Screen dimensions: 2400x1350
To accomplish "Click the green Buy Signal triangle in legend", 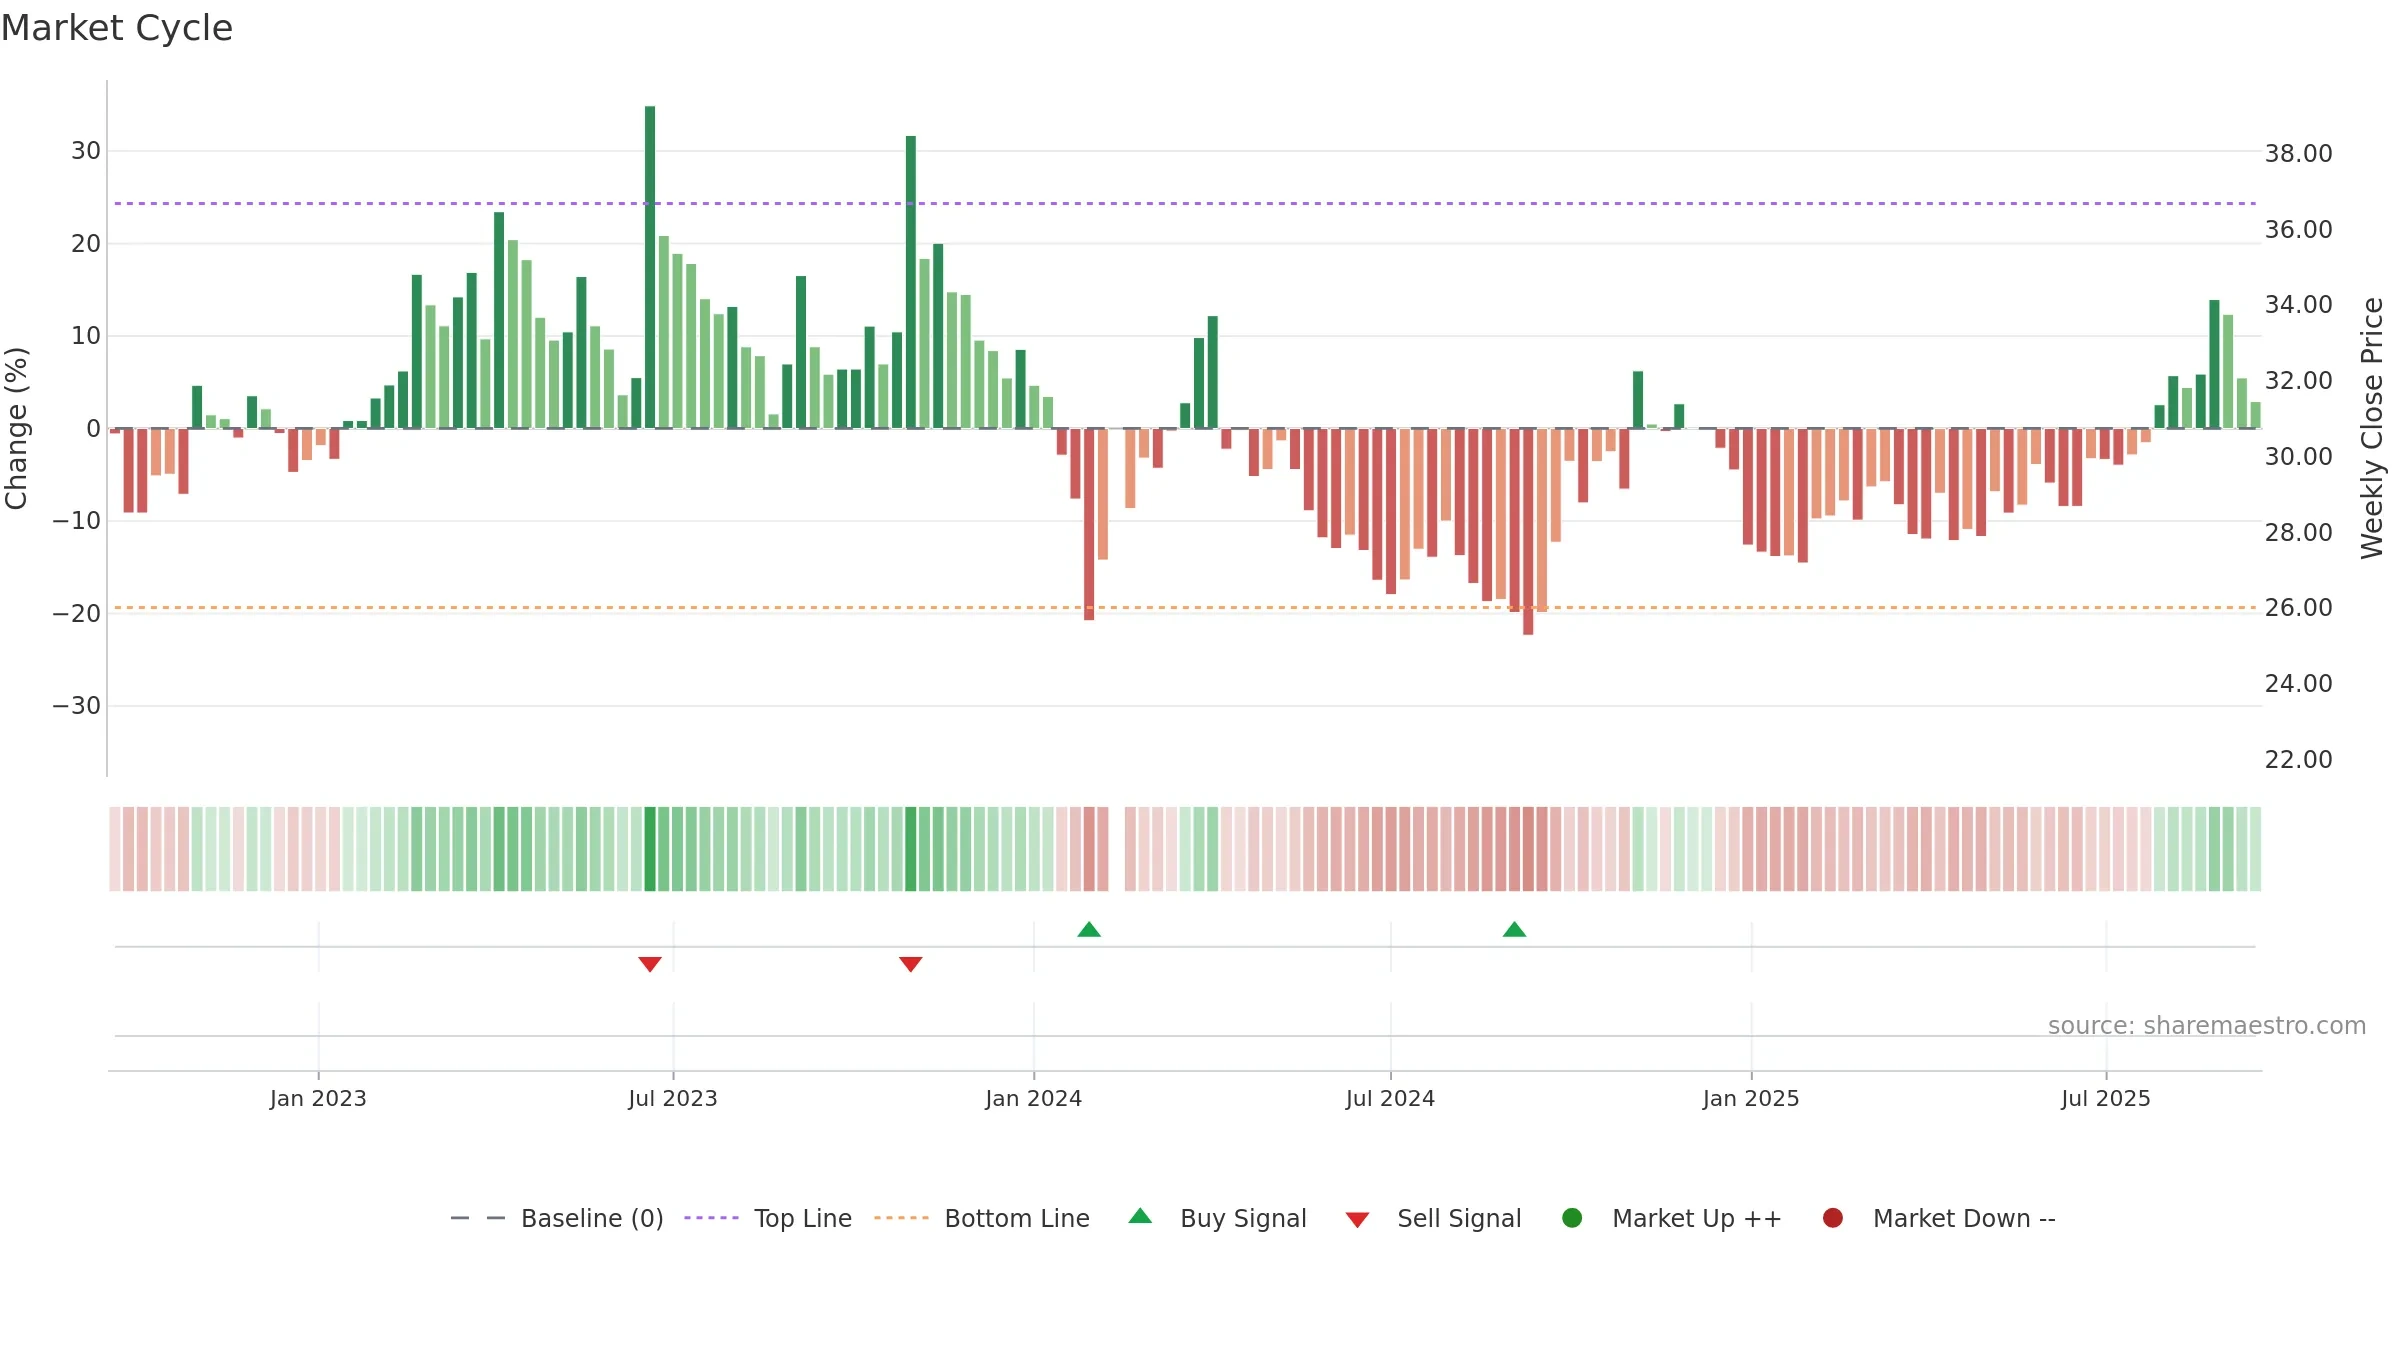I will click(1140, 1217).
